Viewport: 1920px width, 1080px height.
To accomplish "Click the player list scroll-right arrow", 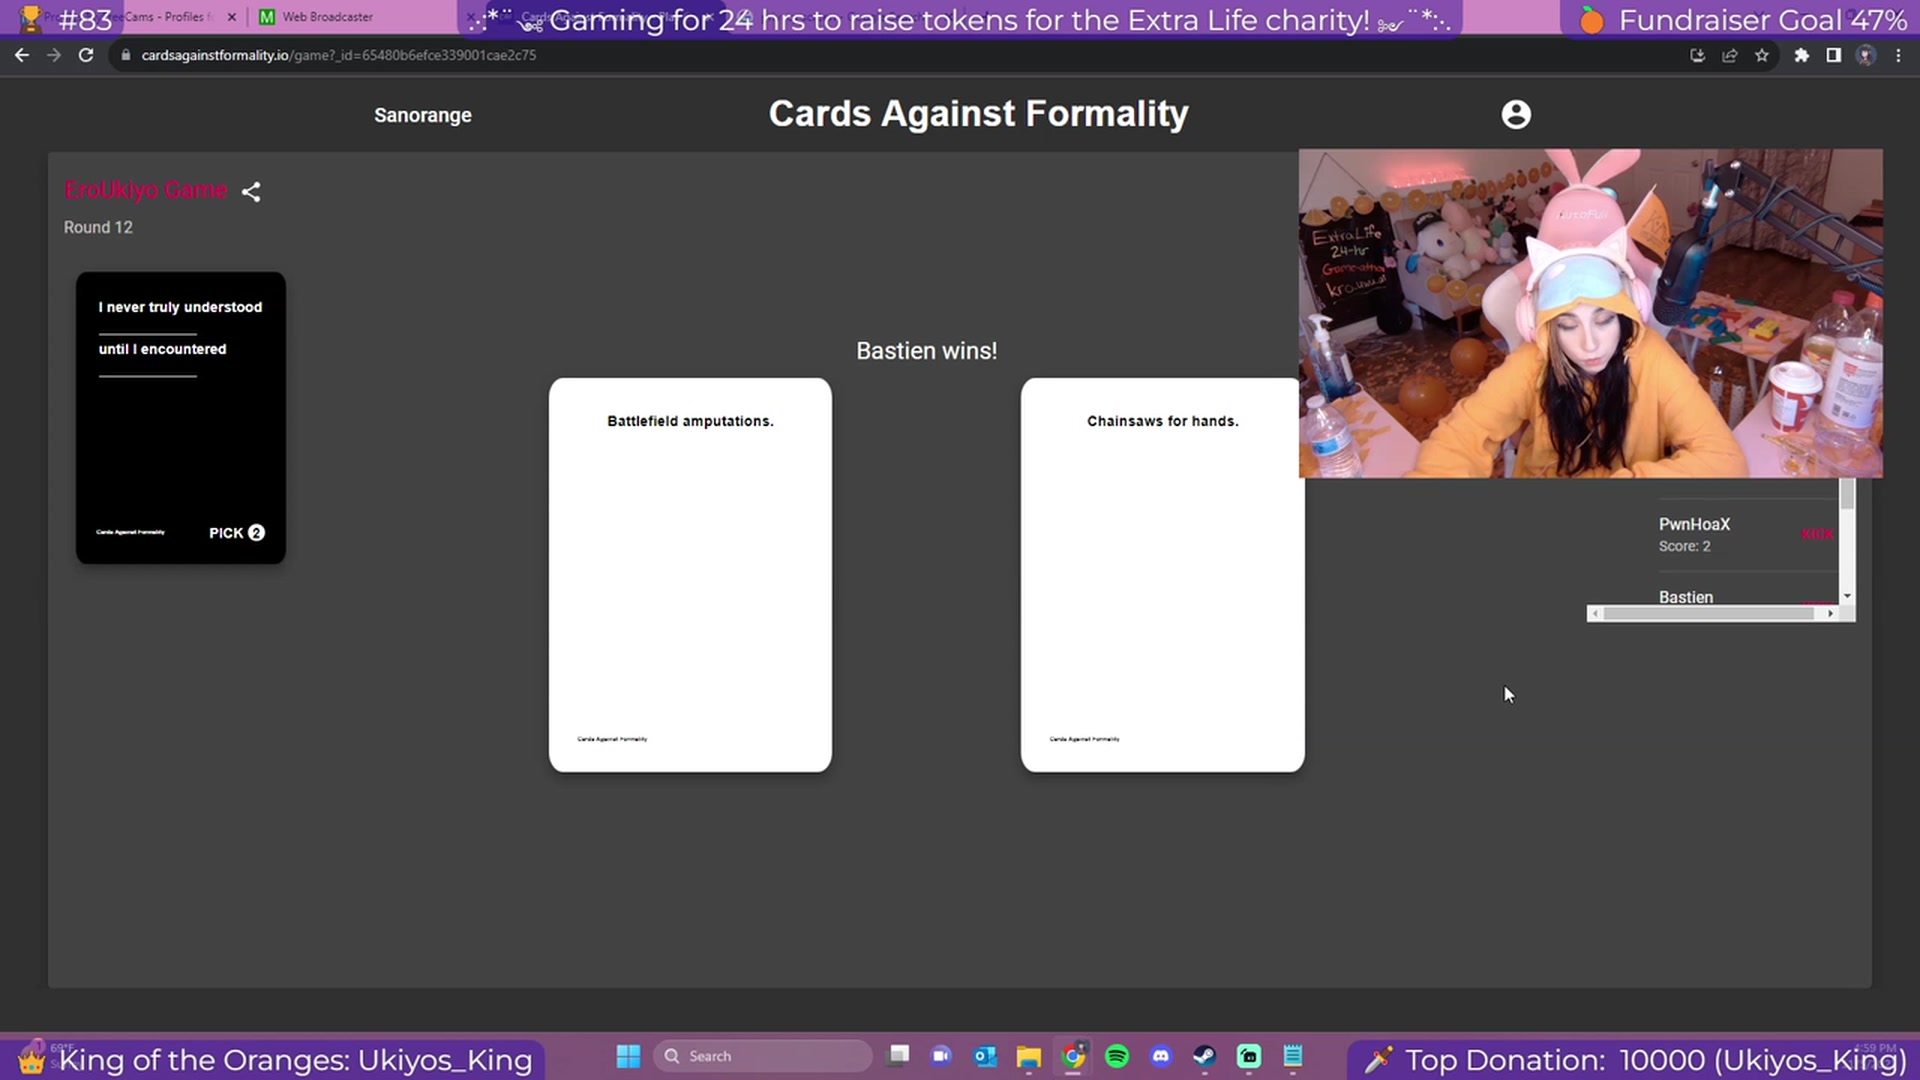I will (1830, 614).
